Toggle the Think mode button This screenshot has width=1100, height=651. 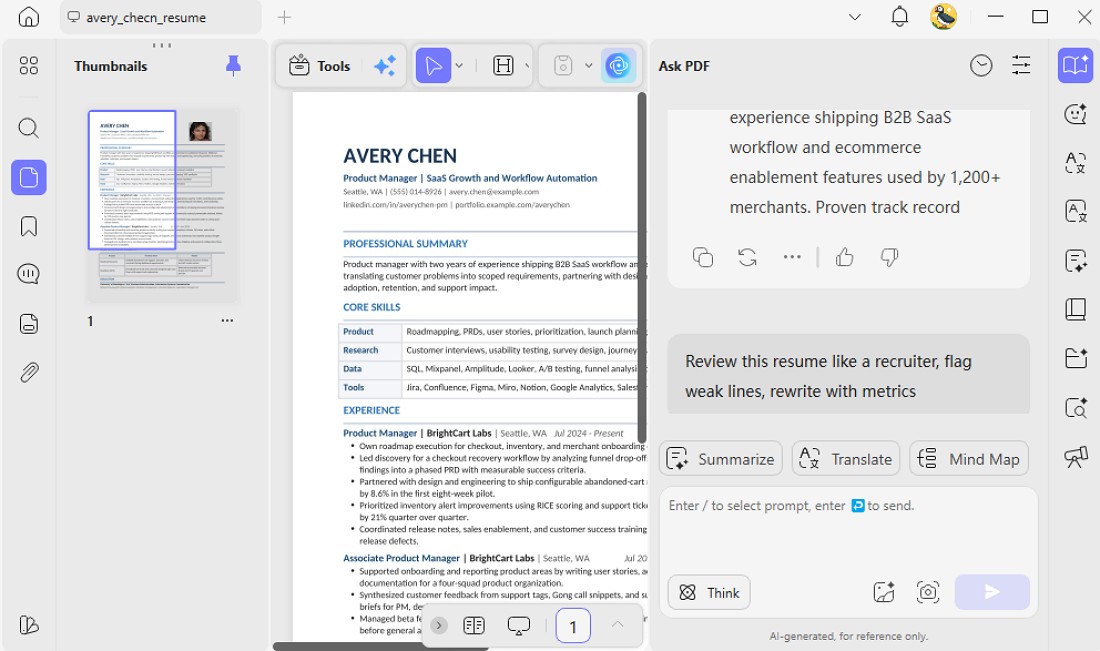click(x=709, y=593)
